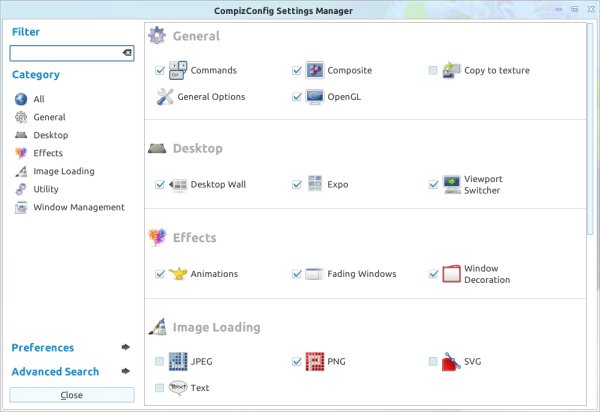Disable the Animations checkbox
Image resolution: width=600 pixels, height=412 pixels.
160,274
